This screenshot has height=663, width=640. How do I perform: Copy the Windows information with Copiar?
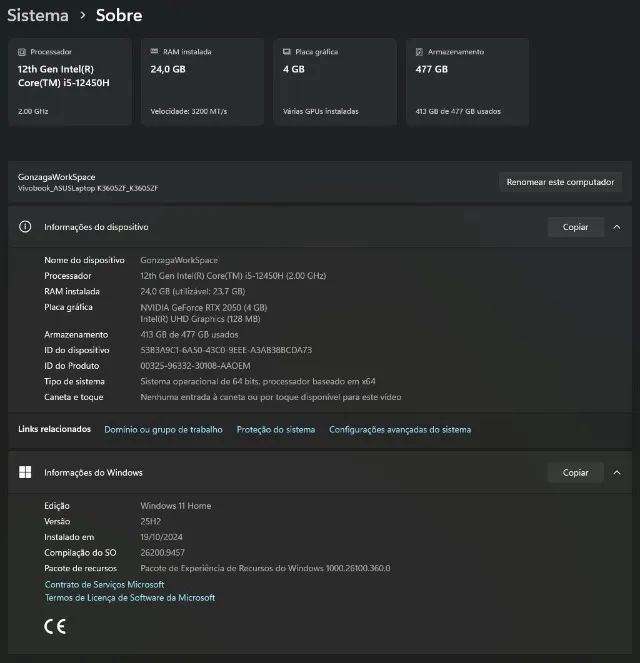pyautogui.click(x=575, y=472)
